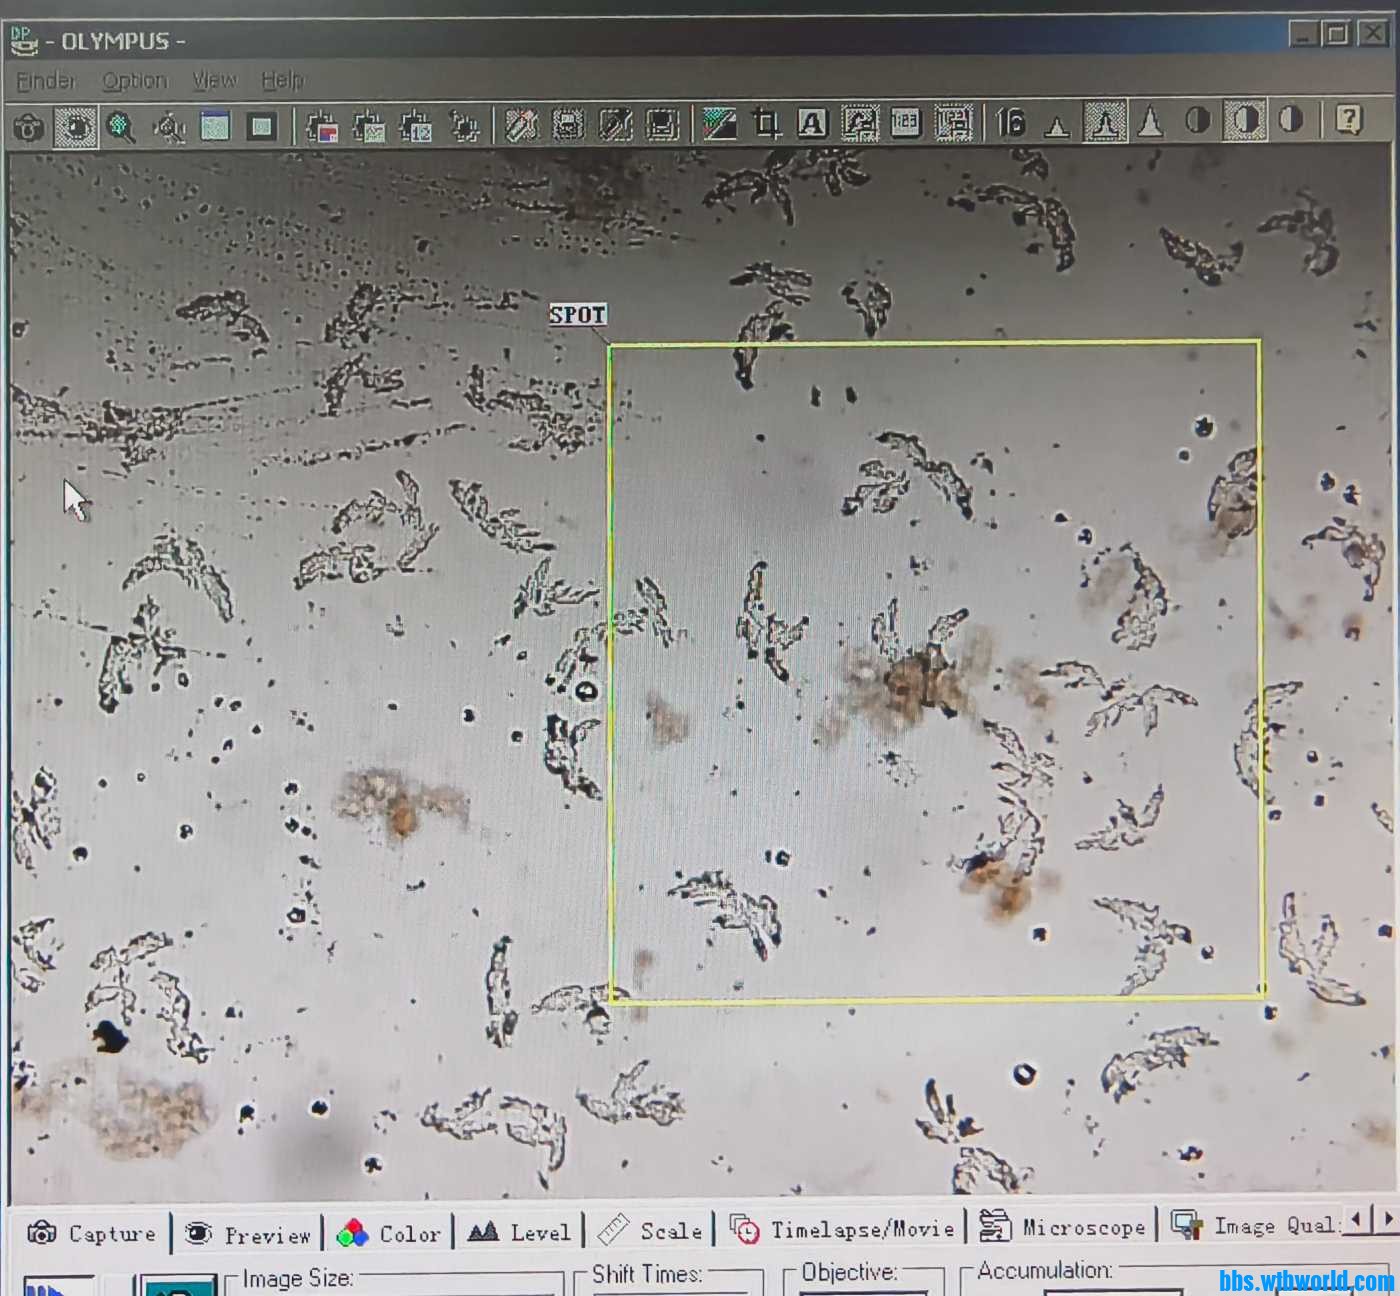Click the SPOT label on image
Image resolution: width=1400 pixels, height=1296 pixels.
578,314
